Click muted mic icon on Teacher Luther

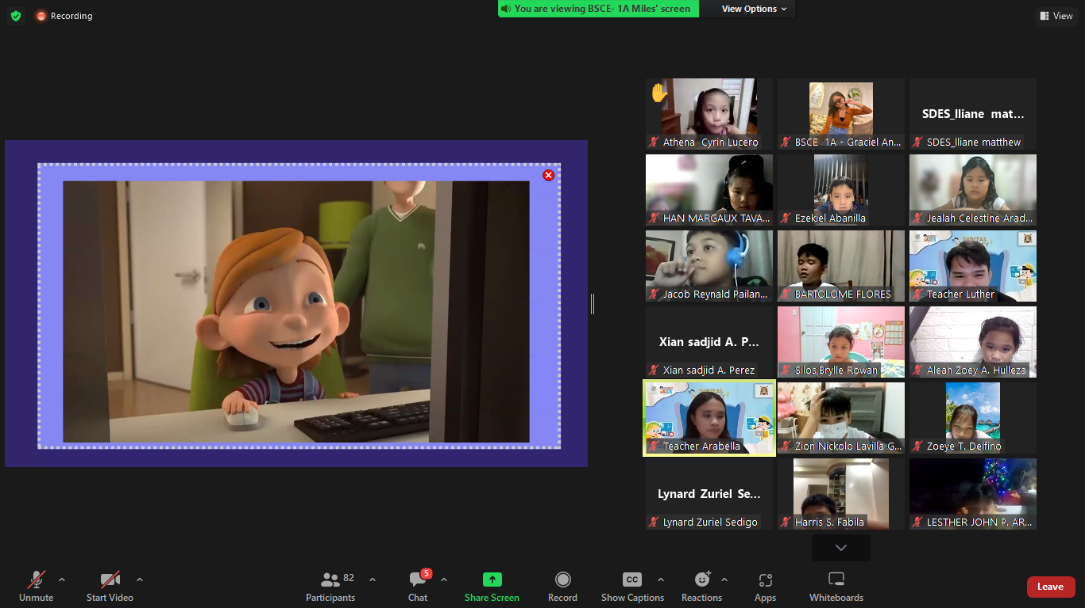point(918,295)
